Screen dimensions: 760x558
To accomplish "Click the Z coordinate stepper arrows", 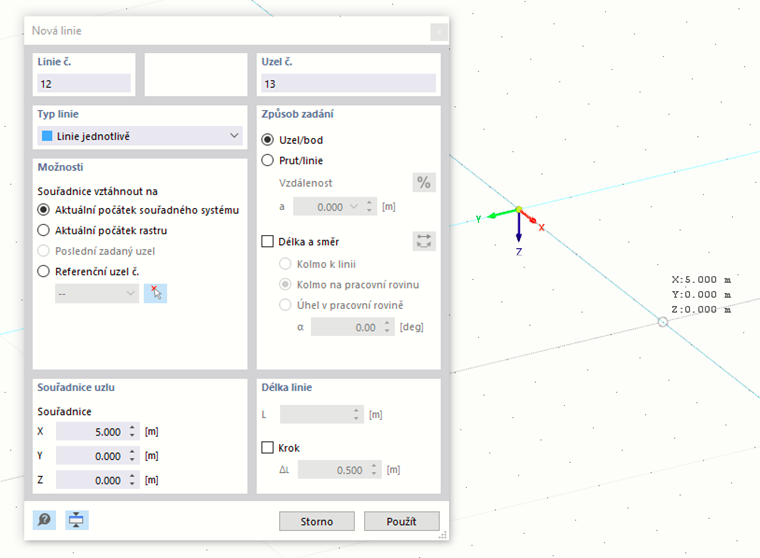I will [132, 479].
